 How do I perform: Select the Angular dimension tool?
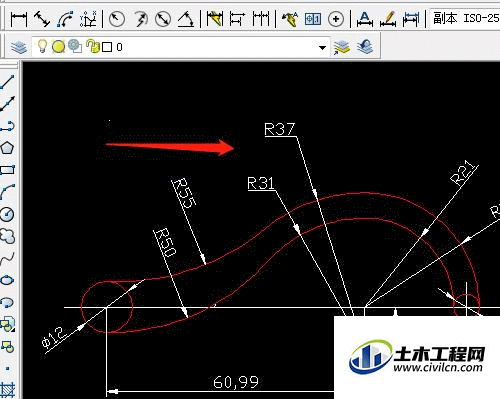186,19
